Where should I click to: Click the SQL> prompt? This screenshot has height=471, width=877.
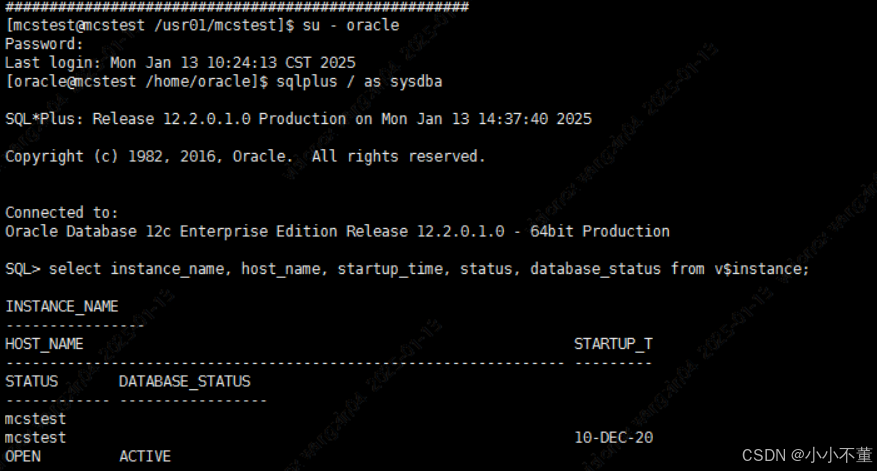(22, 269)
